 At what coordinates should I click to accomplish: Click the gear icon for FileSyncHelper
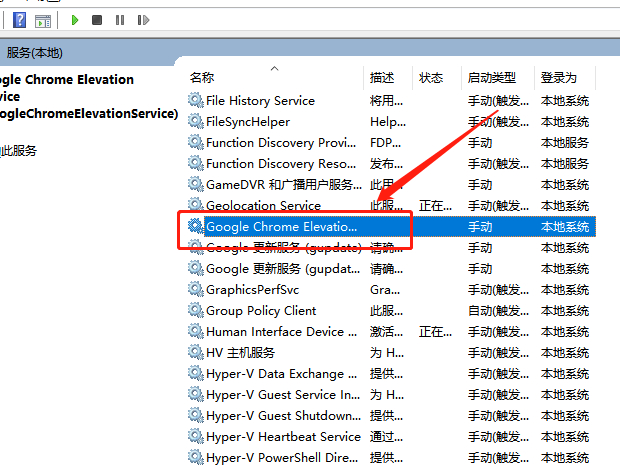[195, 121]
